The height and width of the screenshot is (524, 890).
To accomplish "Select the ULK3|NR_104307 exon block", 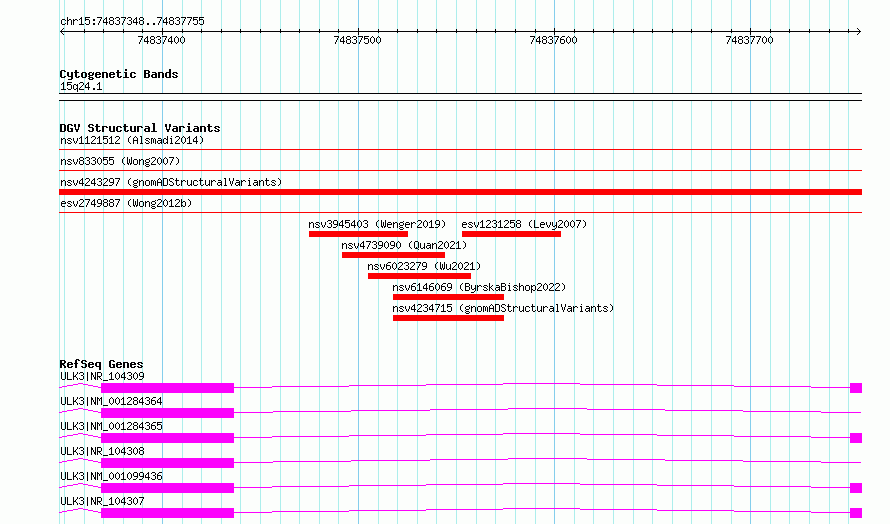I will (167, 513).
